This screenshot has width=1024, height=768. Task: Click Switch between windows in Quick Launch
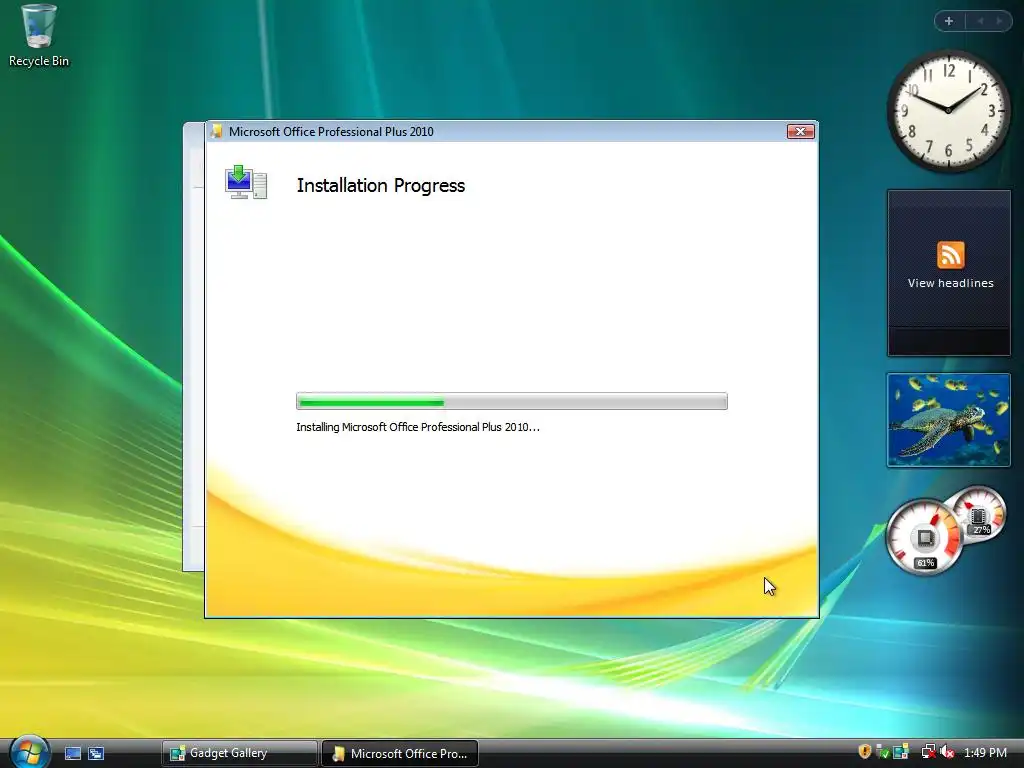click(x=96, y=753)
